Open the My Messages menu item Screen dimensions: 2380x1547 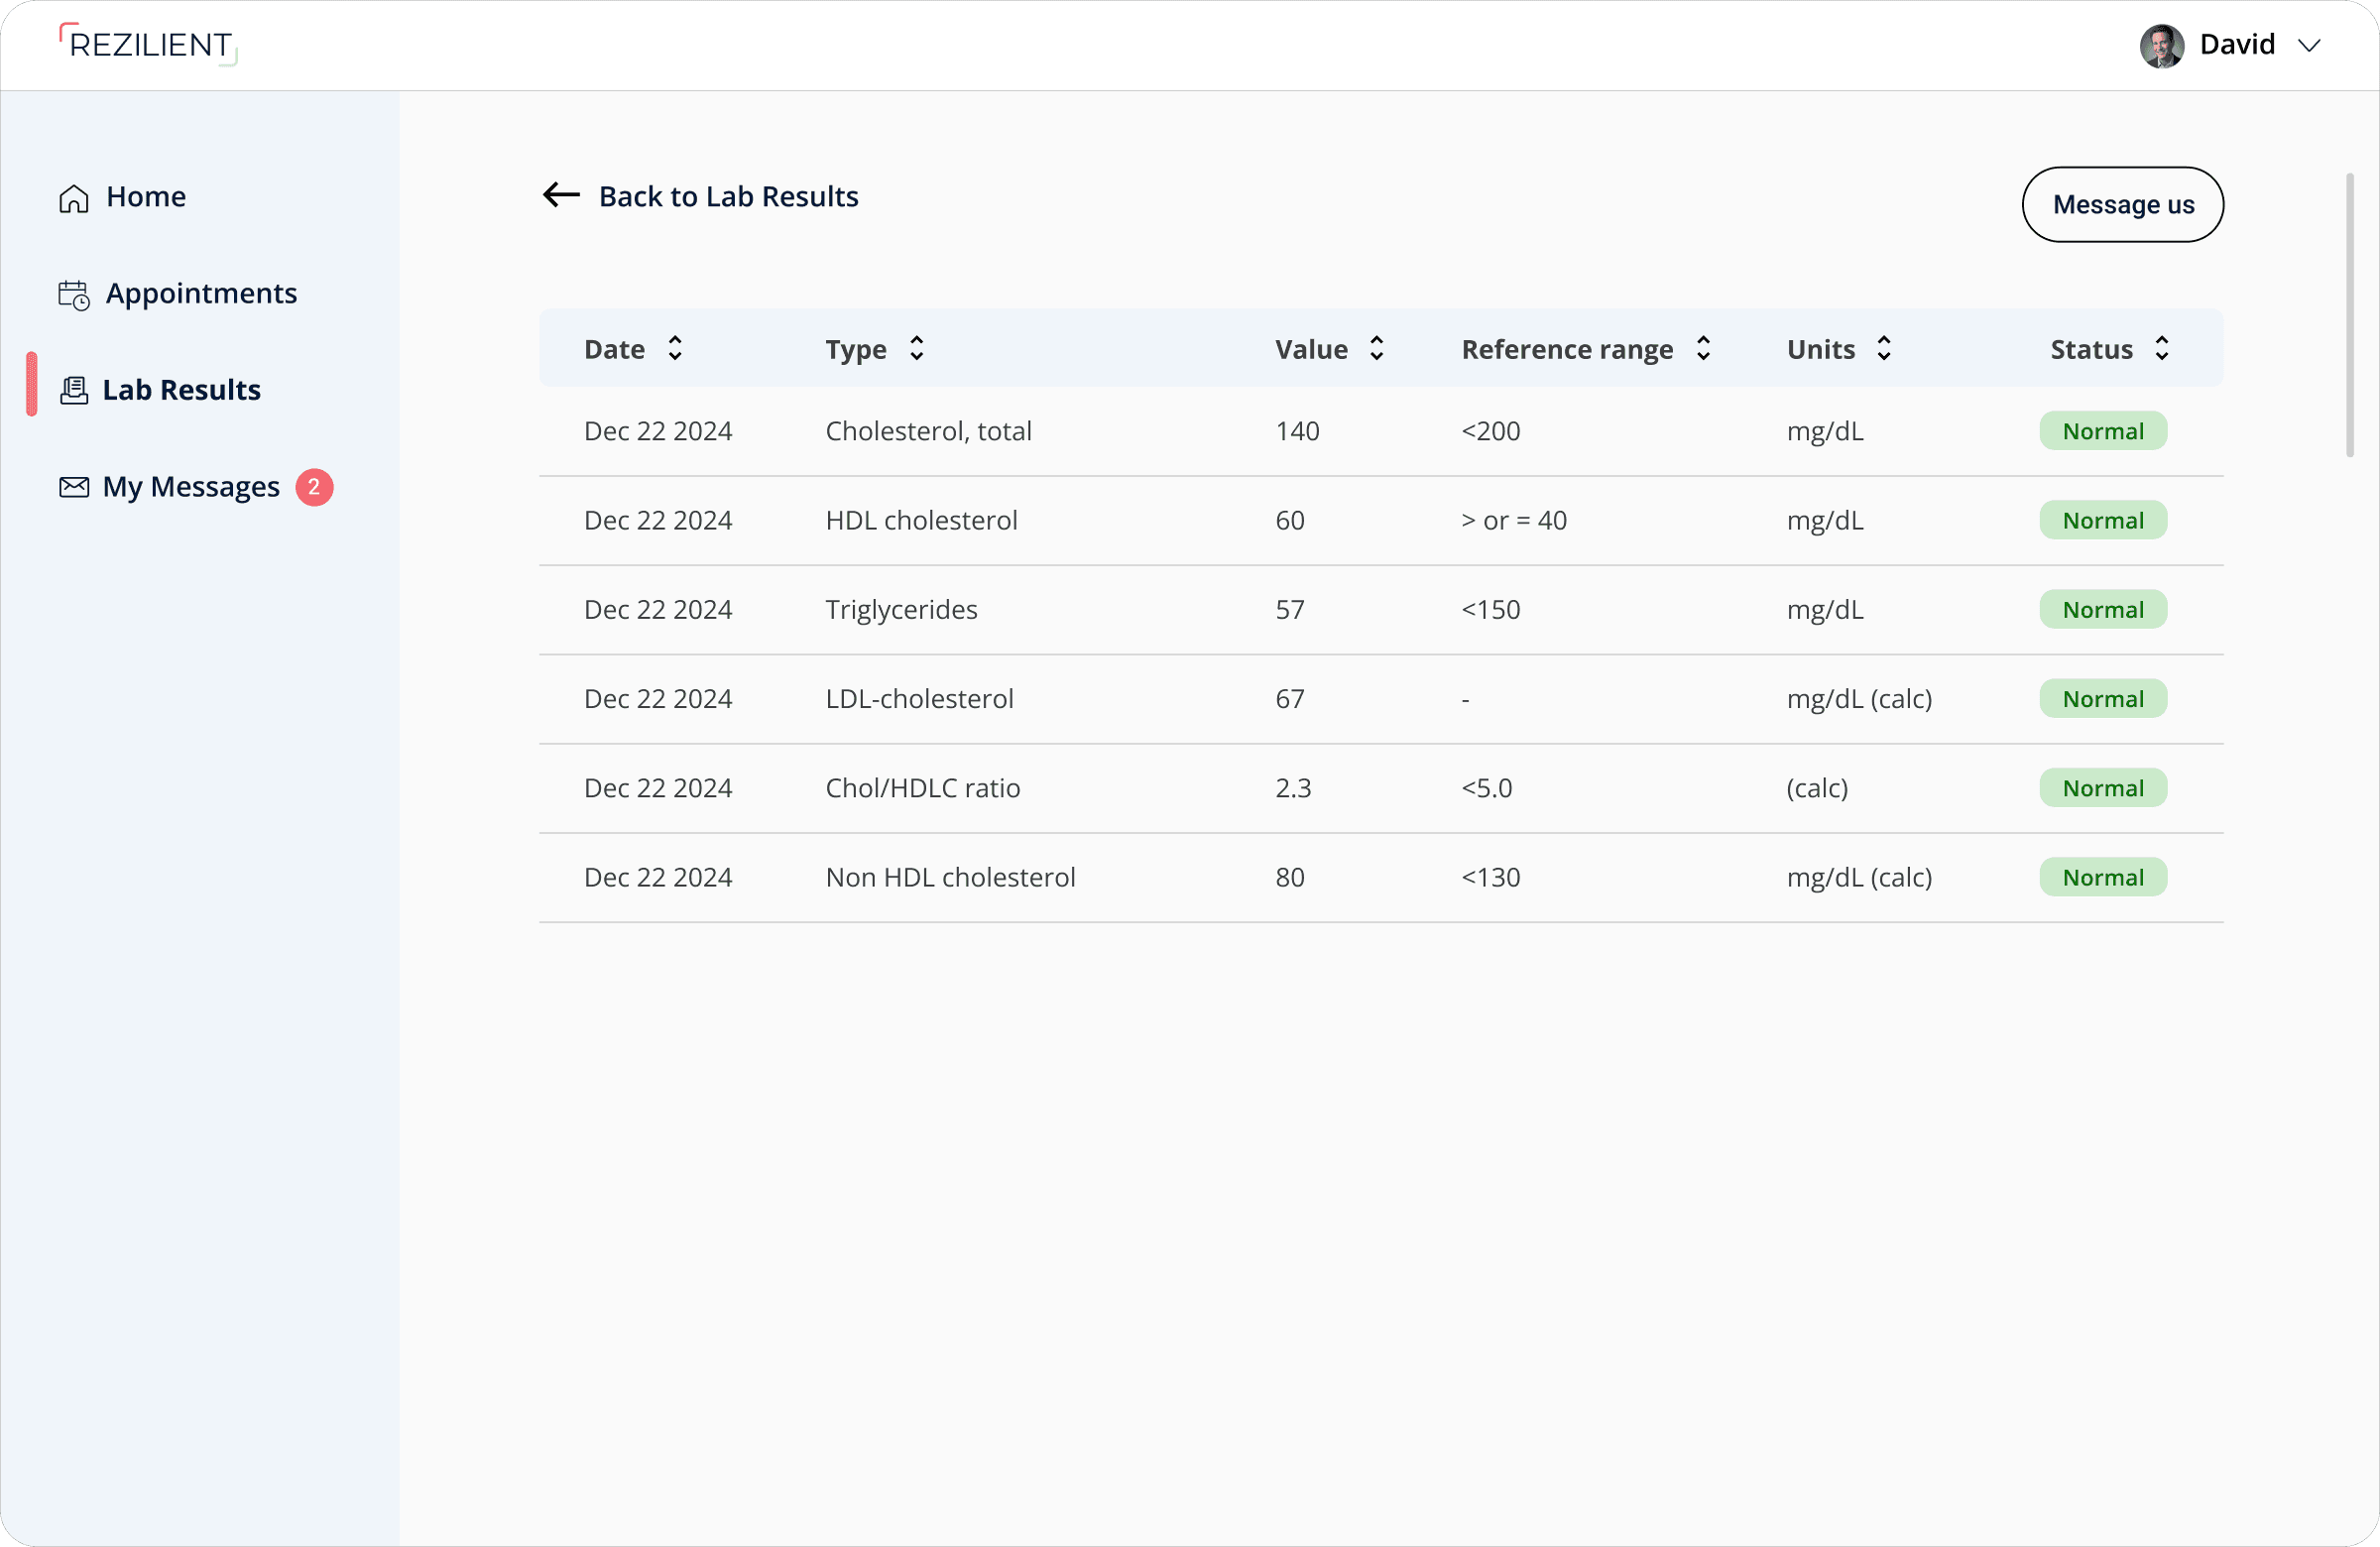point(191,487)
